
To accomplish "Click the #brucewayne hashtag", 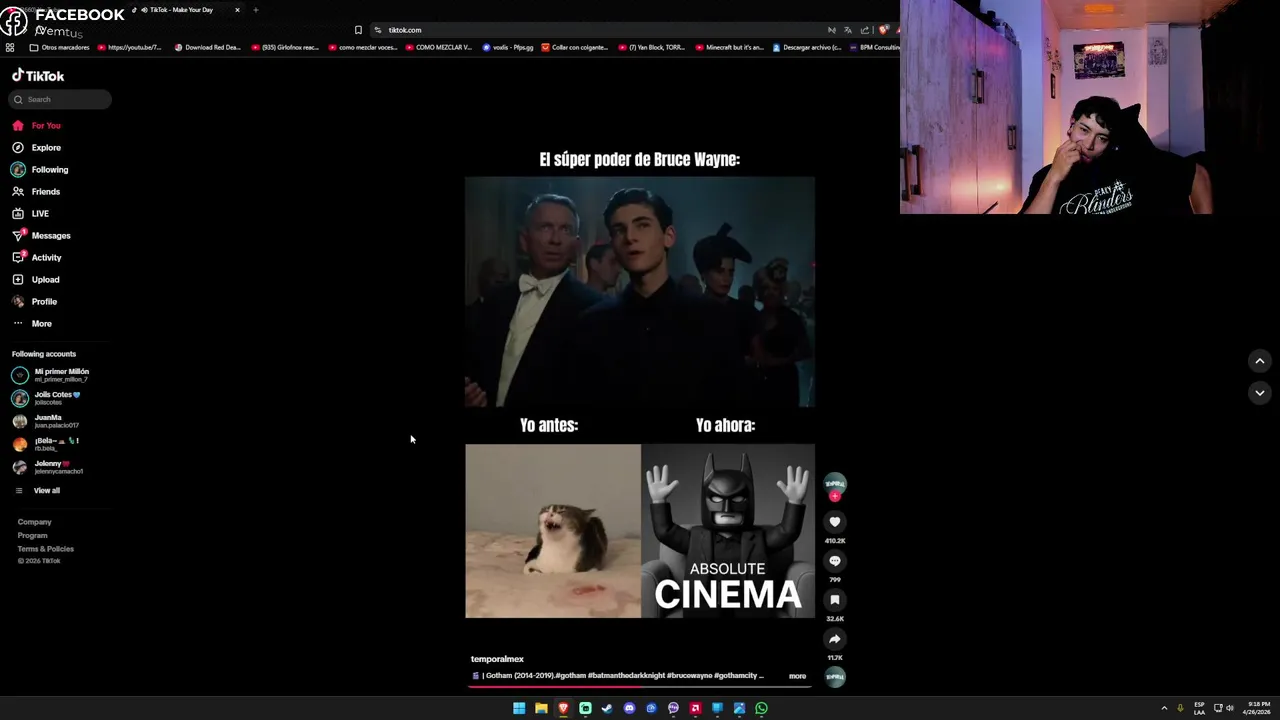I will point(690,676).
